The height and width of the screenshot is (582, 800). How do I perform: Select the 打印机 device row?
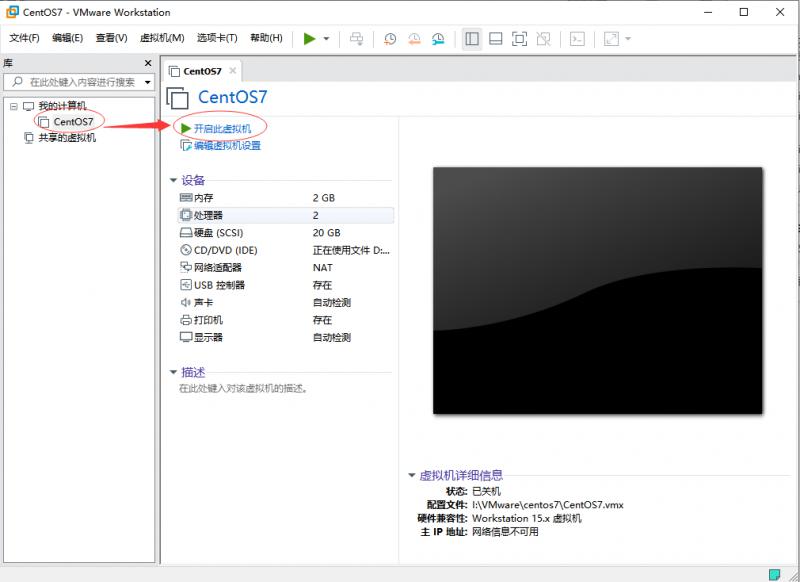click(x=286, y=320)
